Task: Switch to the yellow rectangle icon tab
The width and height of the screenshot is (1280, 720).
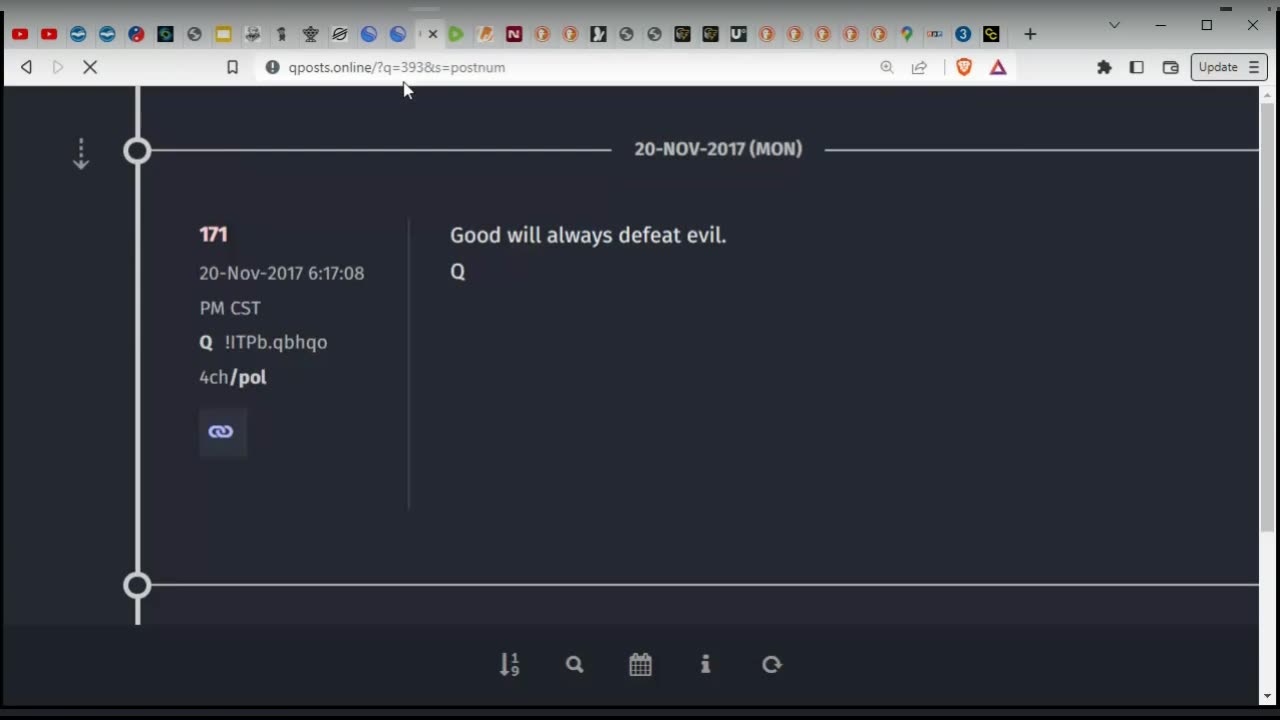Action: point(223,34)
